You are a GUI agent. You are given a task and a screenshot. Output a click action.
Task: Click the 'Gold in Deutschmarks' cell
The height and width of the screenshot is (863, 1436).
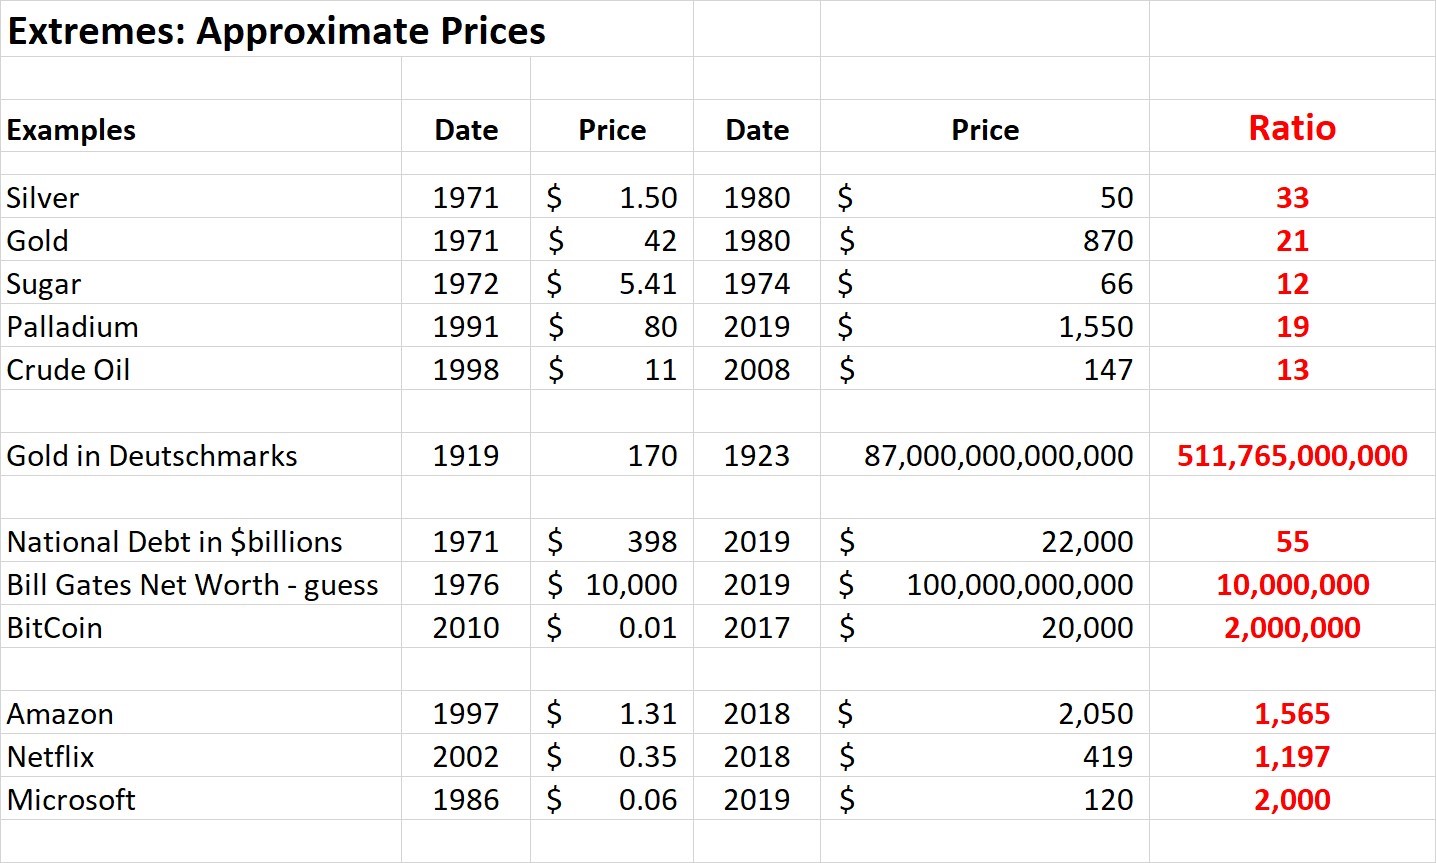click(152, 456)
